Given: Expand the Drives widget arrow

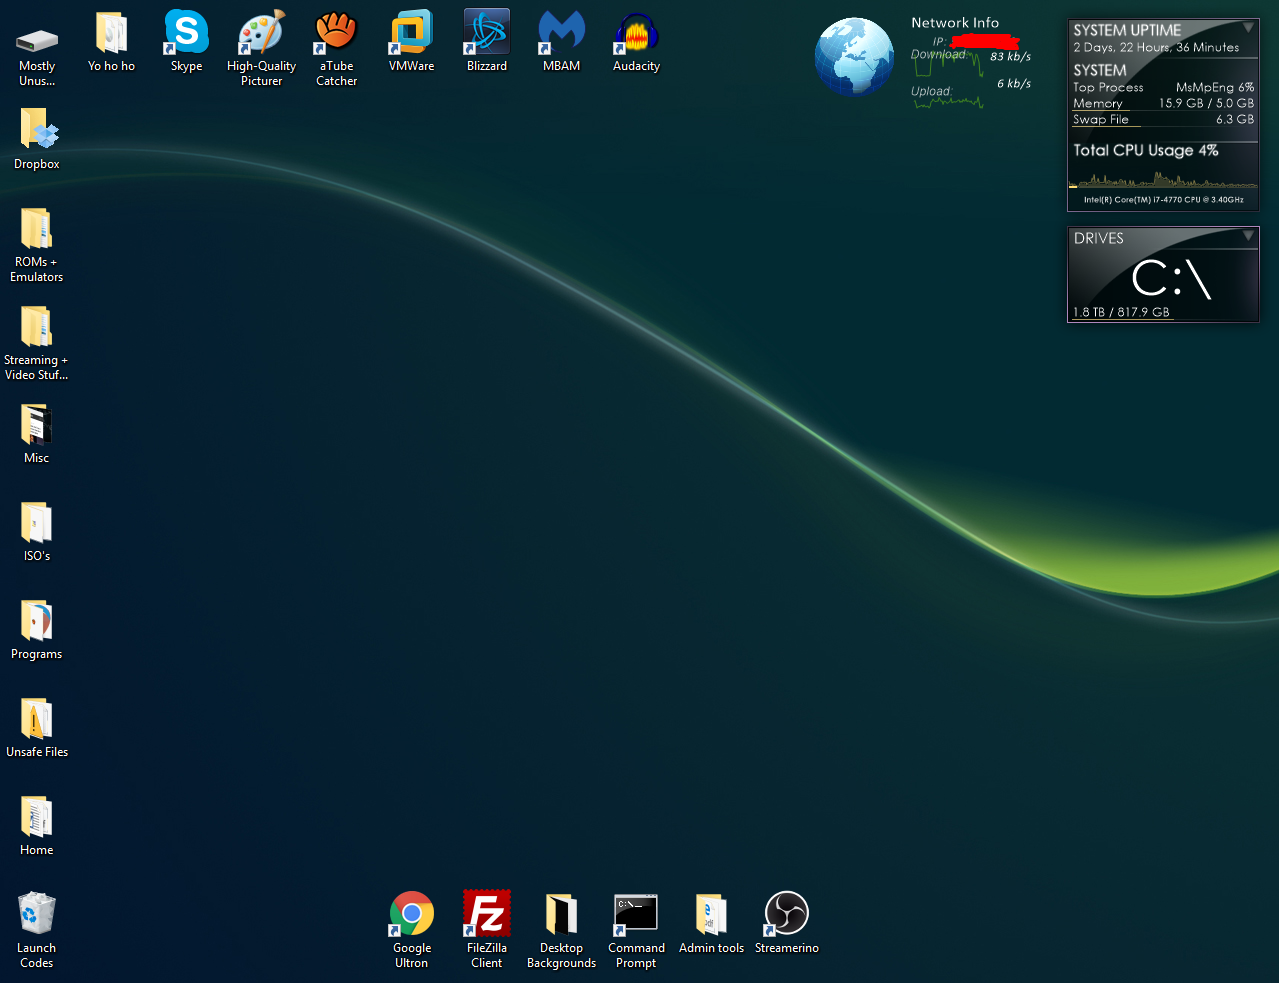Looking at the screenshot, I should point(1248,236).
